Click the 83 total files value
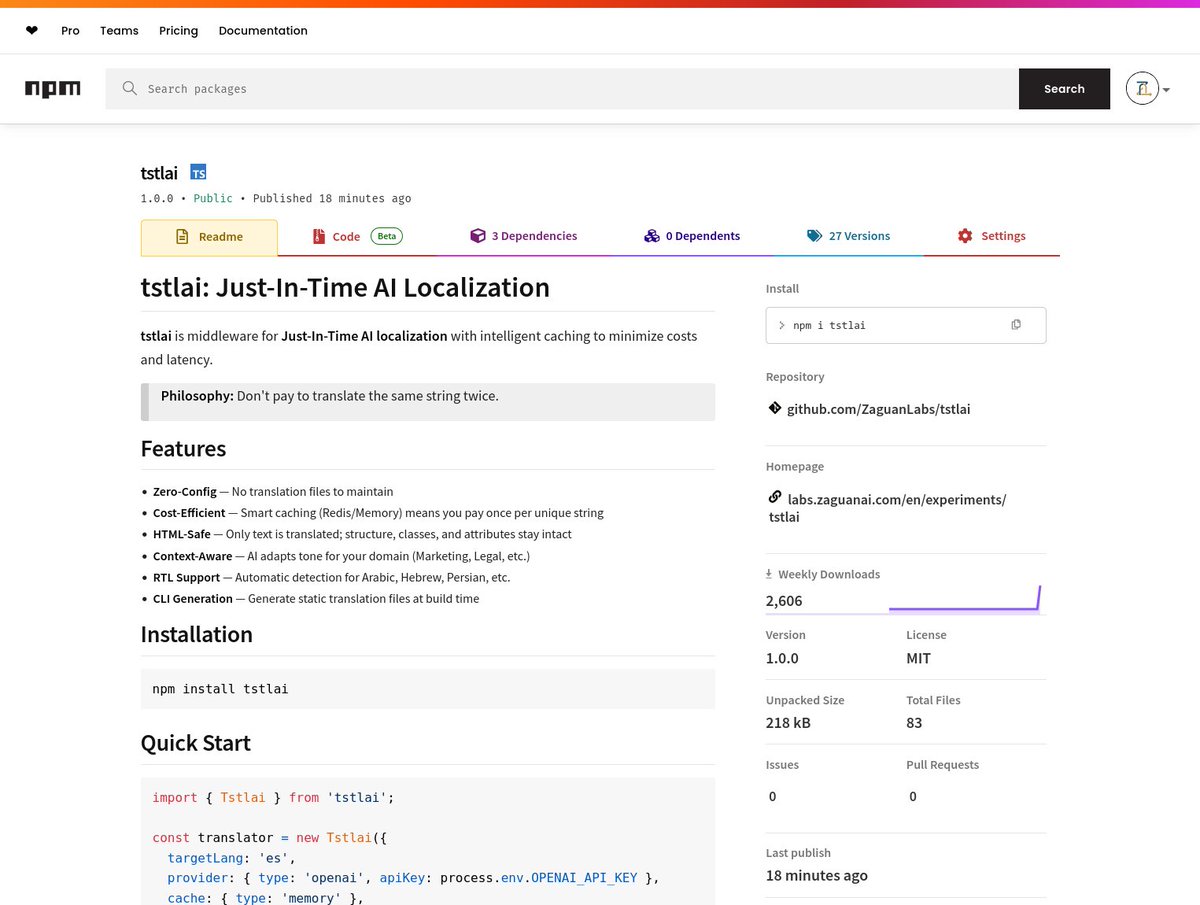This screenshot has height=905, width=1200. click(914, 723)
